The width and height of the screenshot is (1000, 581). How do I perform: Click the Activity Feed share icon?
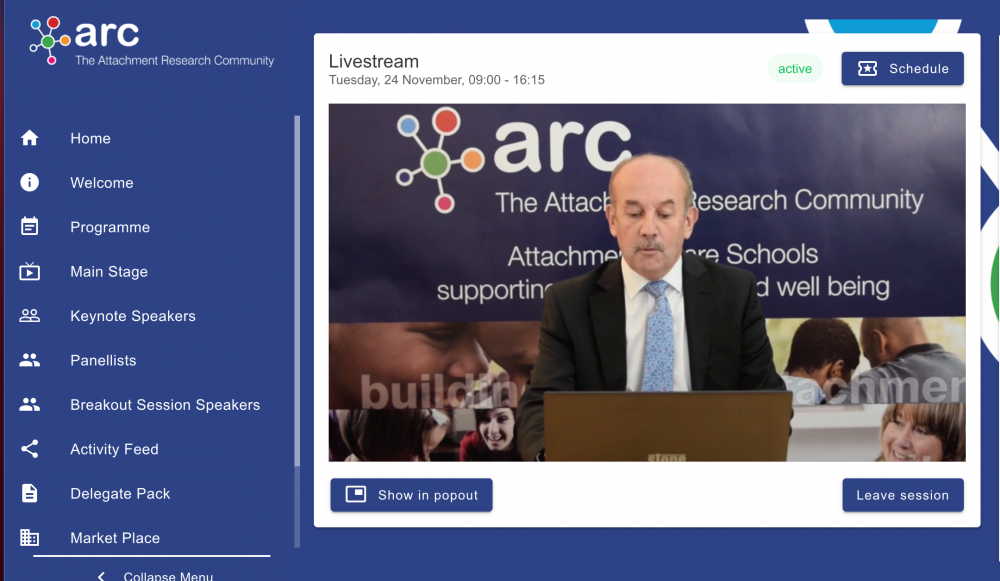pyautogui.click(x=30, y=449)
